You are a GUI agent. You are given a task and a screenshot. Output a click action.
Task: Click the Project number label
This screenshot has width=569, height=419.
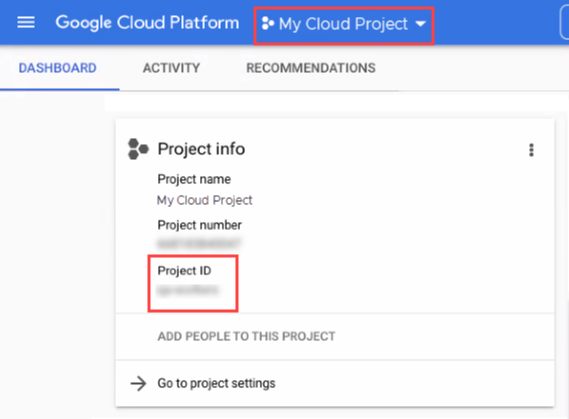[200, 225]
